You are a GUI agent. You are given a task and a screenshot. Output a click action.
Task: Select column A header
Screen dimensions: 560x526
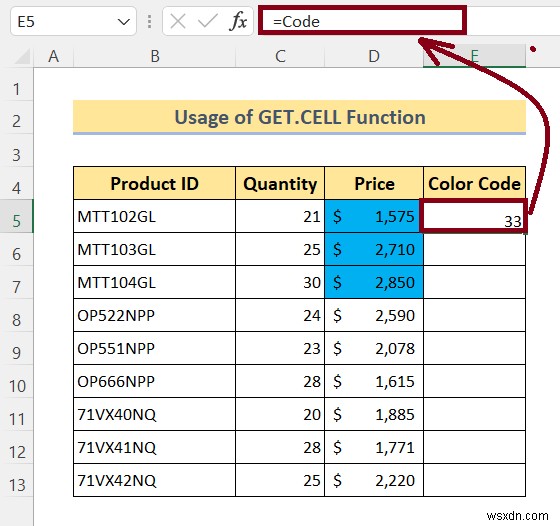(x=54, y=56)
